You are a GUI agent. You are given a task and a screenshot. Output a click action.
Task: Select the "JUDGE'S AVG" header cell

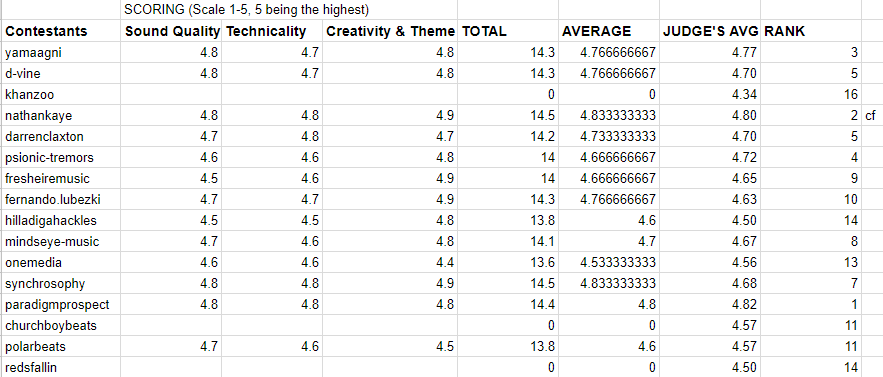pos(710,31)
